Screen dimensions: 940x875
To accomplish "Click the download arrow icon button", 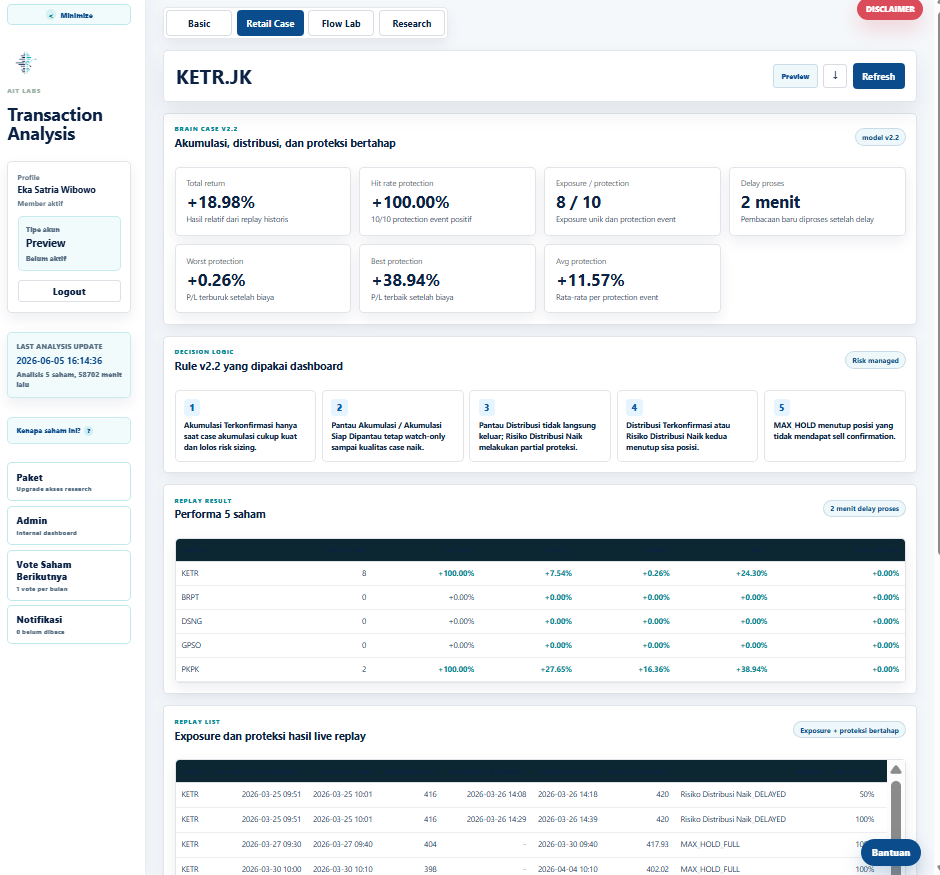I will [x=834, y=76].
